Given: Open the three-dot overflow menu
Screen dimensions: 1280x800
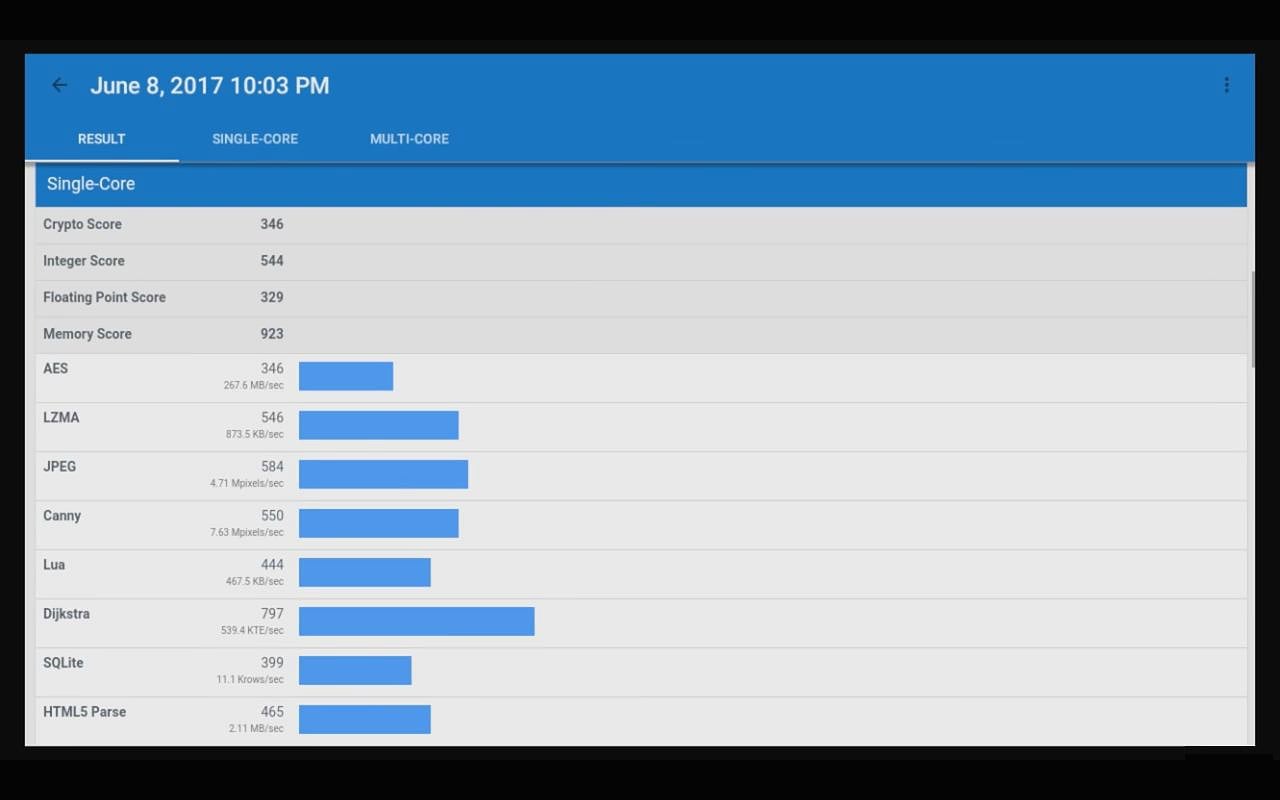Looking at the screenshot, I should point(1226,86).
